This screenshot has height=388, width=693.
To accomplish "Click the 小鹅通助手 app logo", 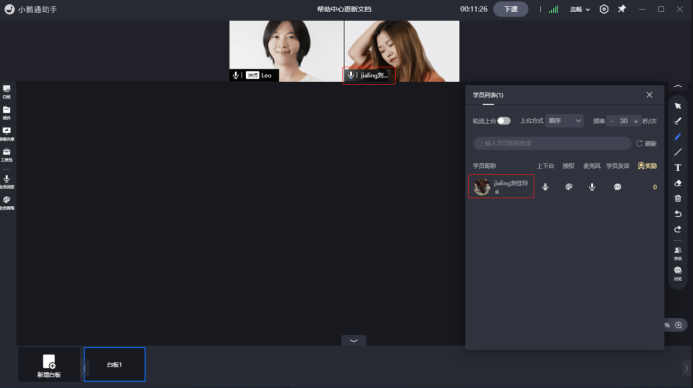I will [x=9, y=9].
